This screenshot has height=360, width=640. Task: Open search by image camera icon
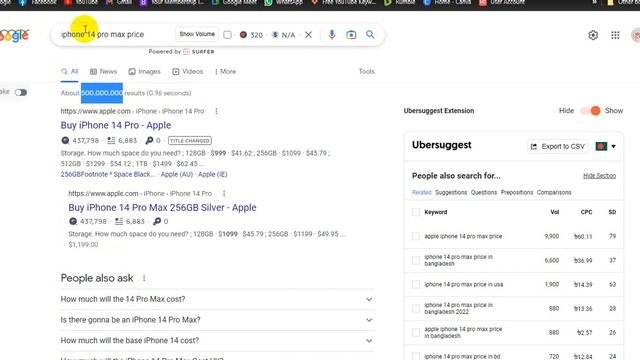click(351, 35)
